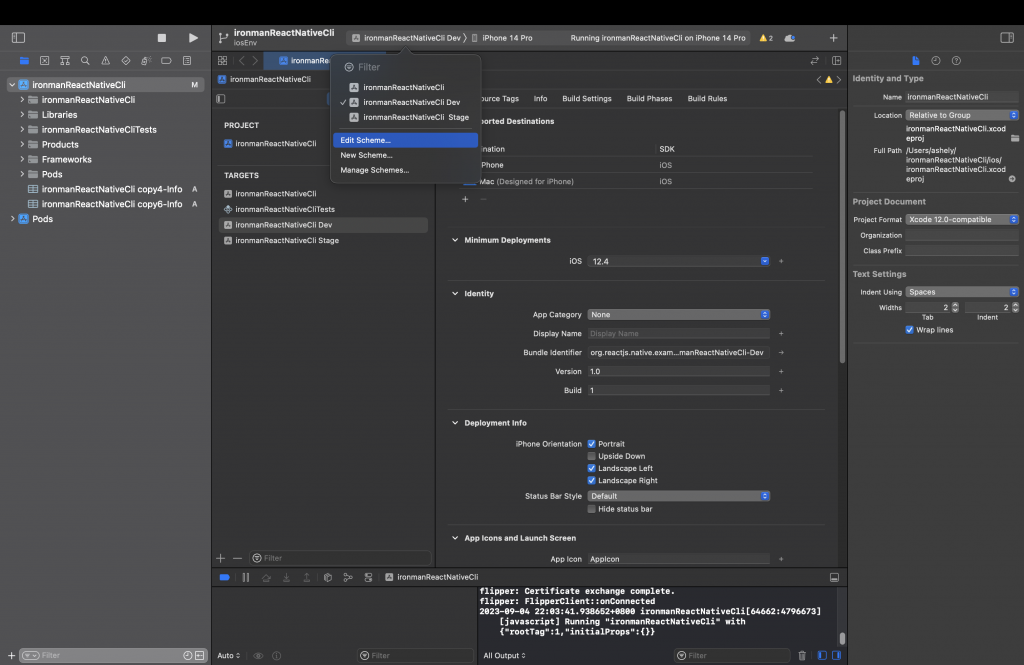
Task: Enable the Upside Down orientation checkbox
Action: point(592,456)
